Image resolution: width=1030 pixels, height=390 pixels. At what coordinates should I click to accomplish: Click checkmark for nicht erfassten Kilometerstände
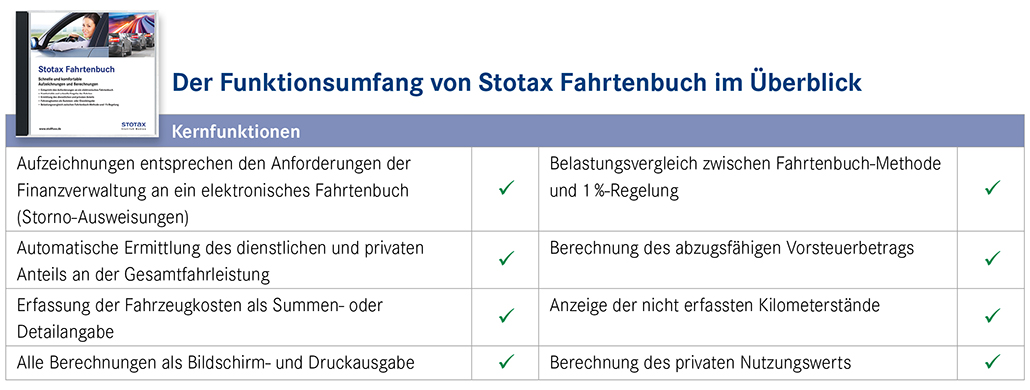click(x=992, y=316)
